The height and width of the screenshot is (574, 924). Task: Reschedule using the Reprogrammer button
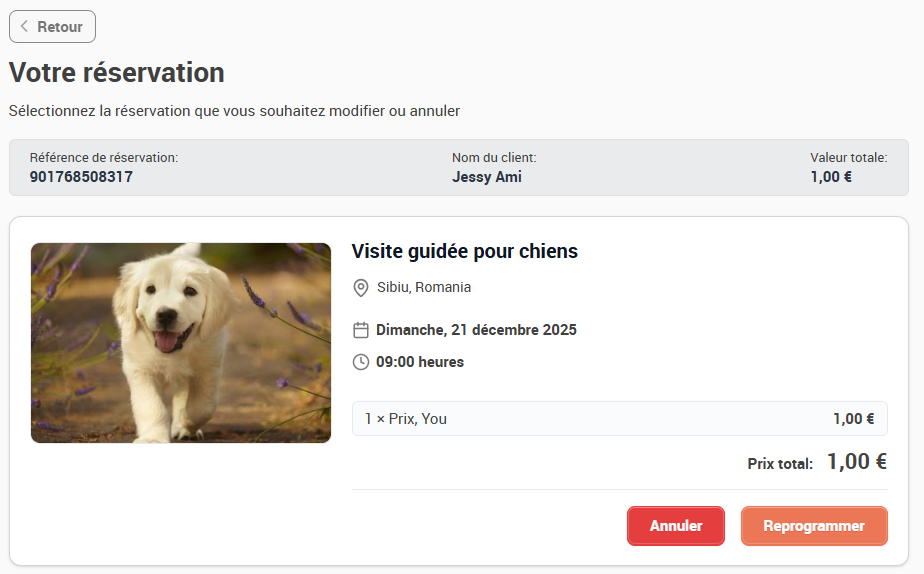tap(814, 526)
